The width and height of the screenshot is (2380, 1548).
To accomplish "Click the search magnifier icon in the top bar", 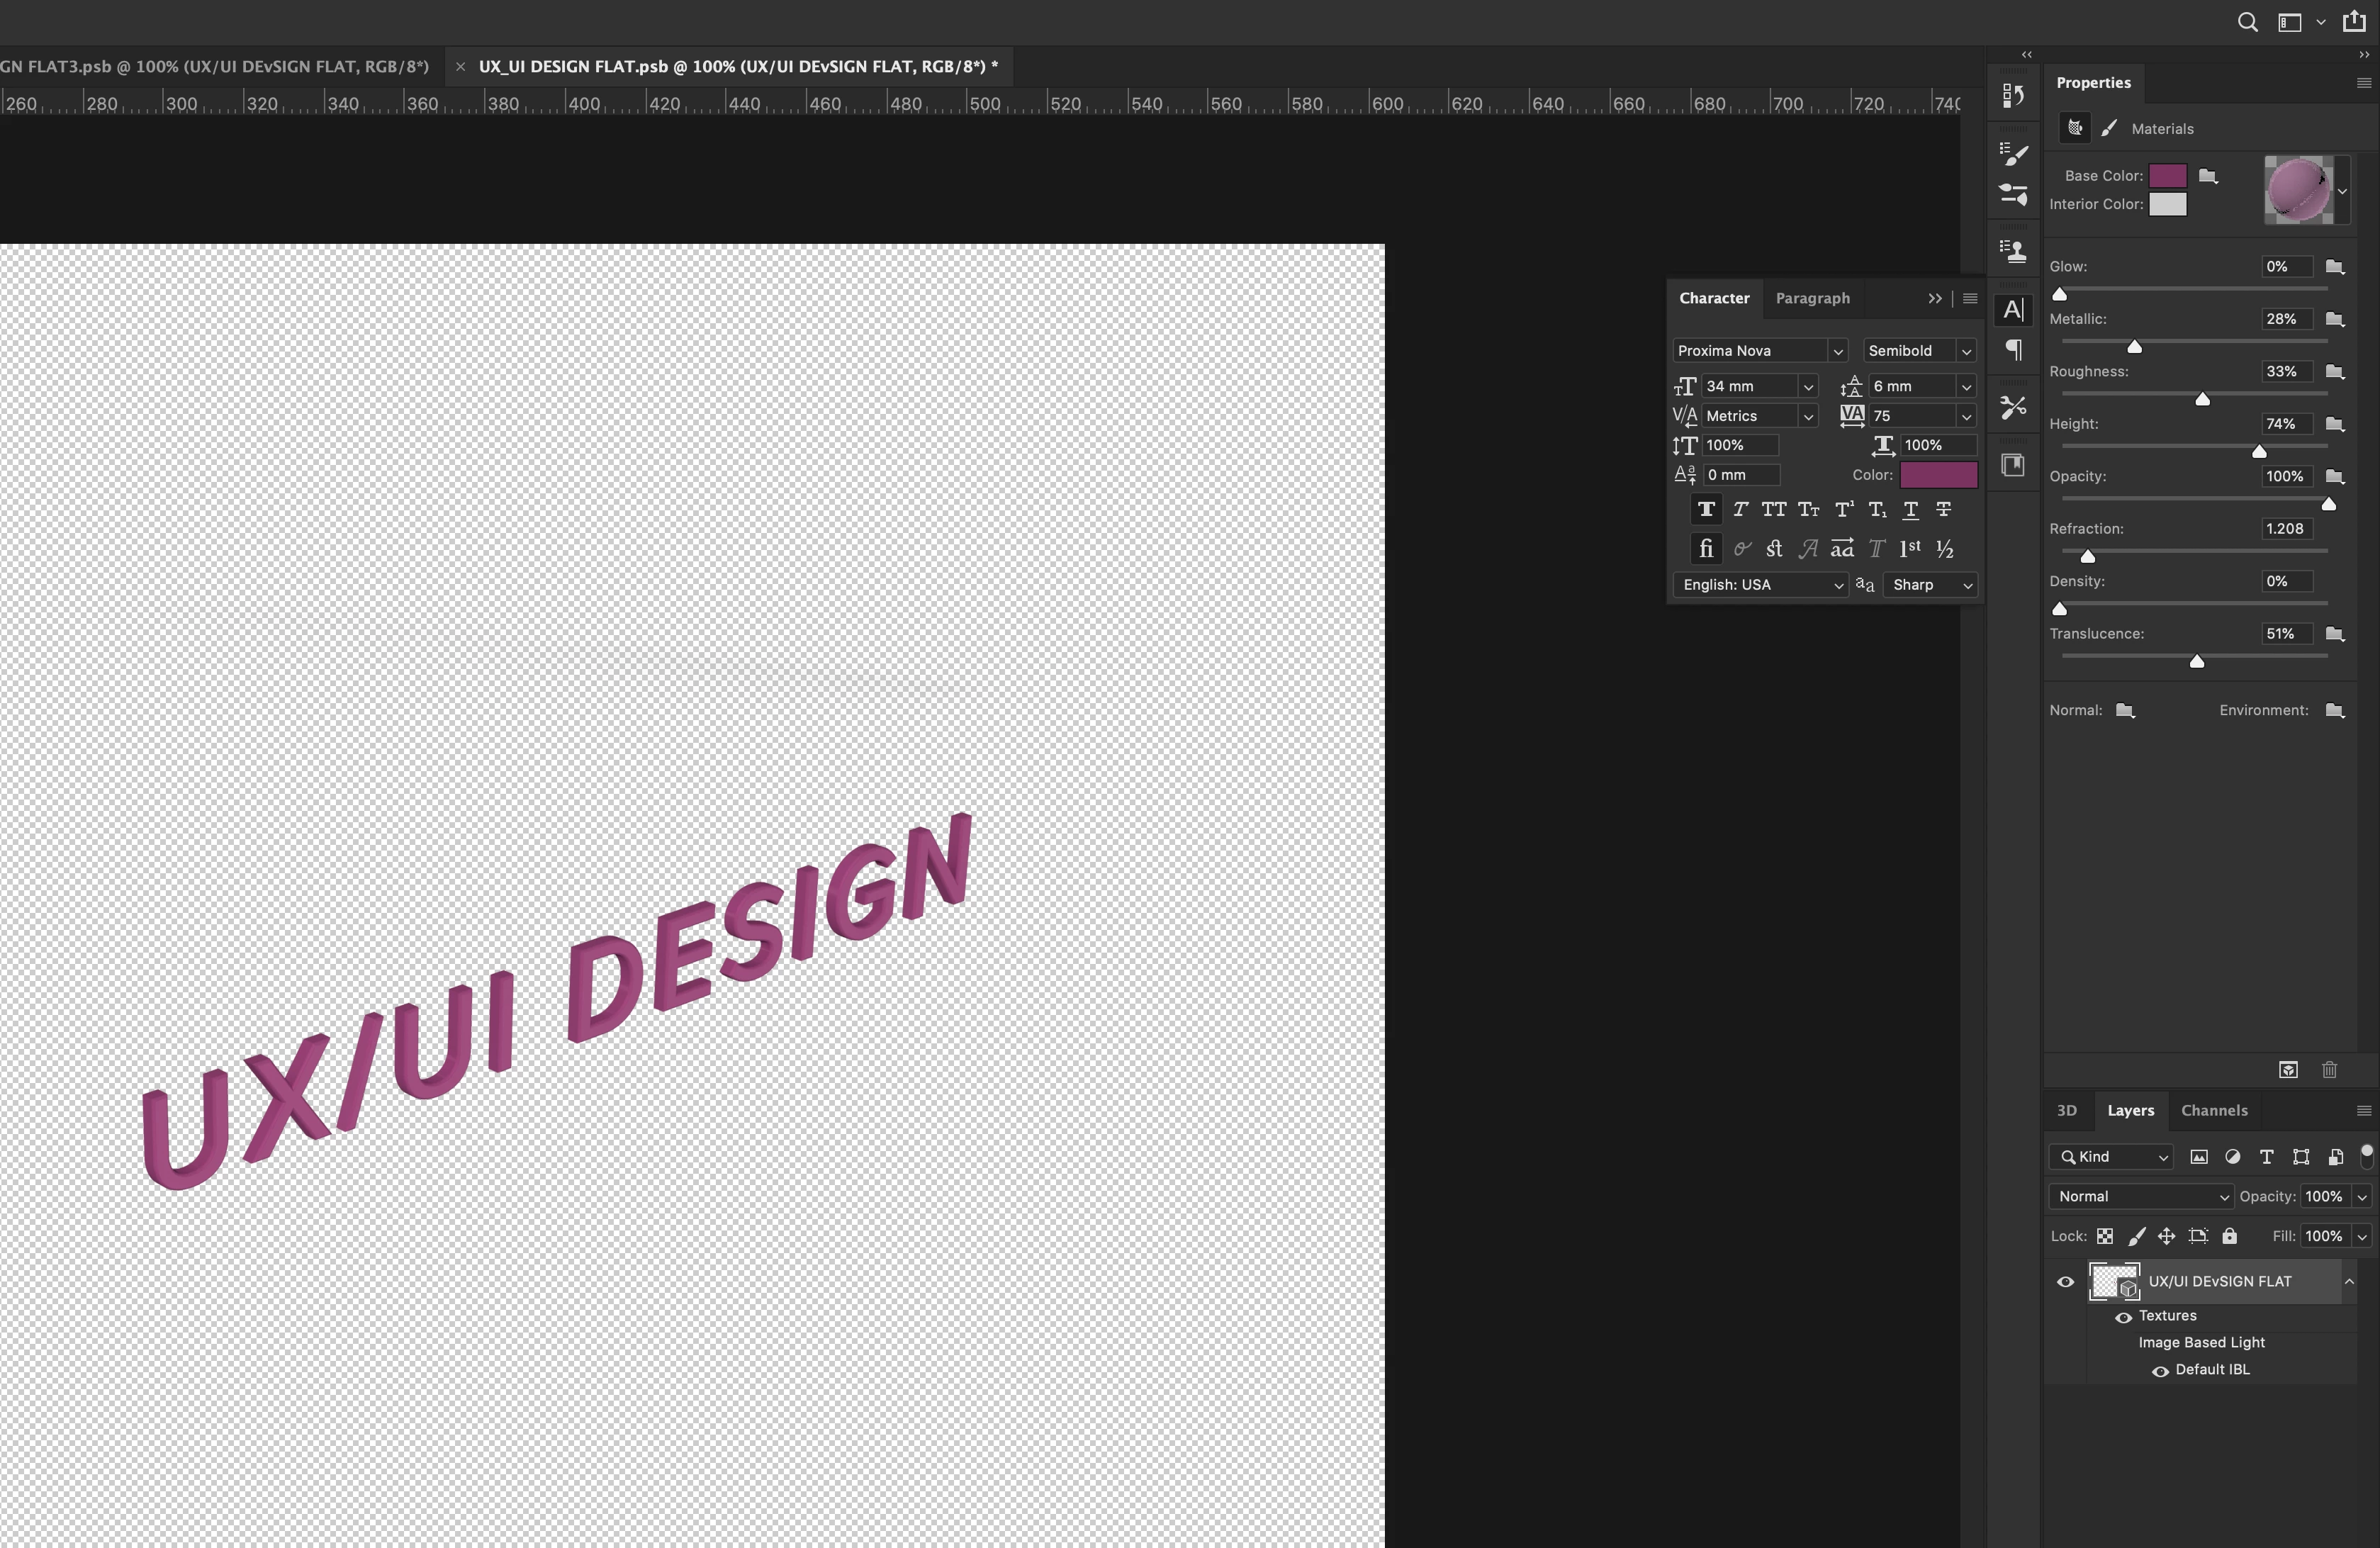I will [2246, 22].
